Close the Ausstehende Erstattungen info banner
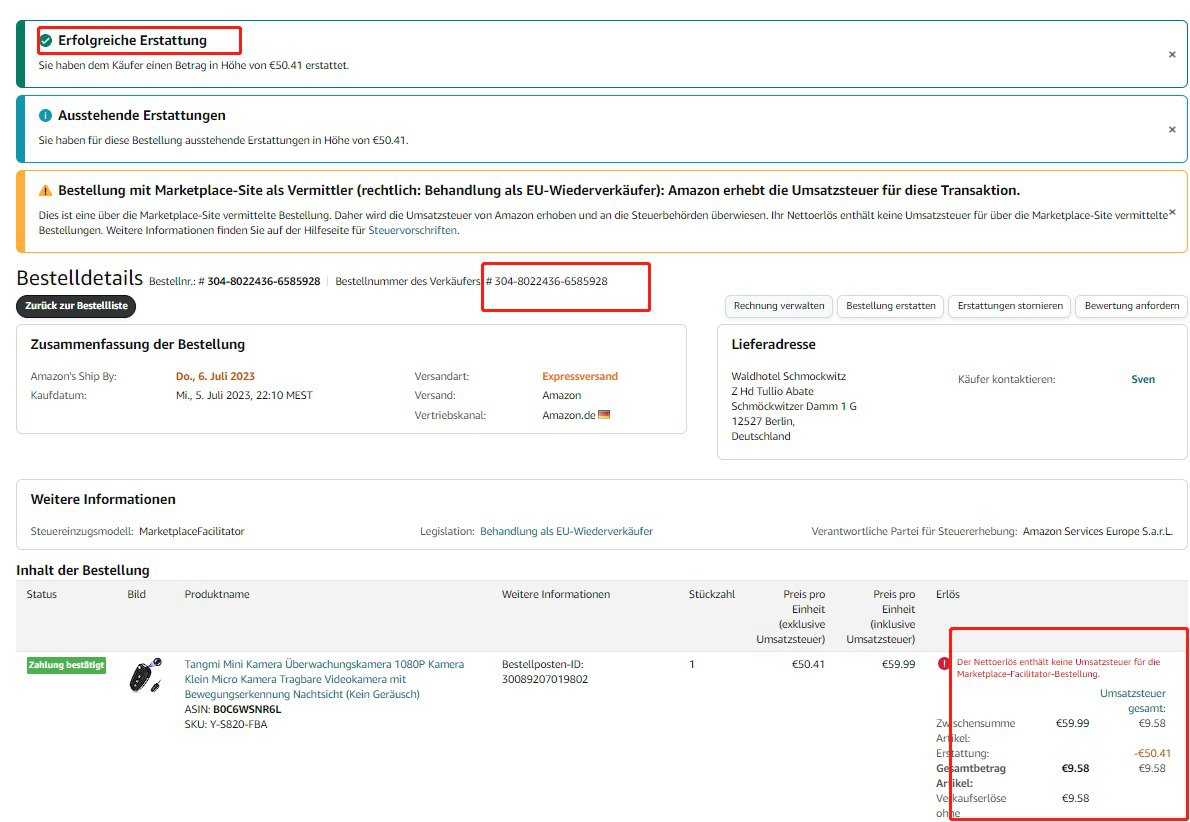Image resolution: width=1190 pixels, height=822 pixels. (x=1172, y=130)
